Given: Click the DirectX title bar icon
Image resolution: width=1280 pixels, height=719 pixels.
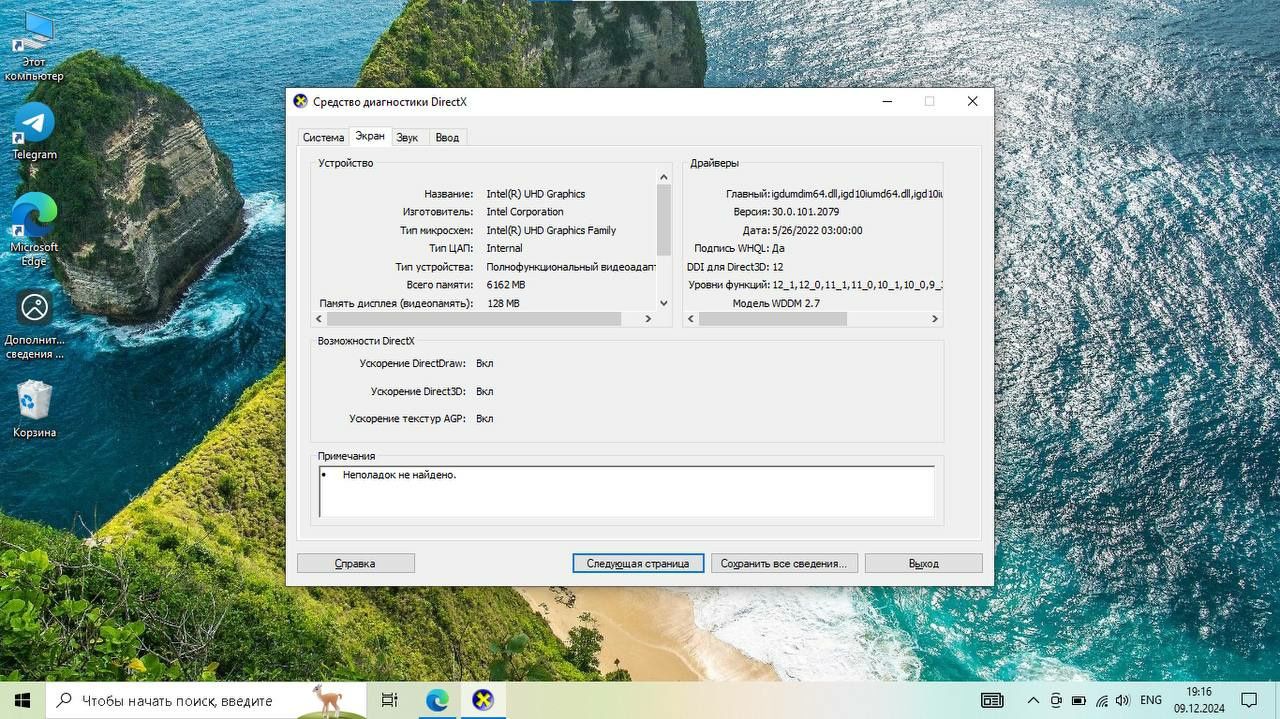Looking at the screenshot, I should (x=300, y=101).
